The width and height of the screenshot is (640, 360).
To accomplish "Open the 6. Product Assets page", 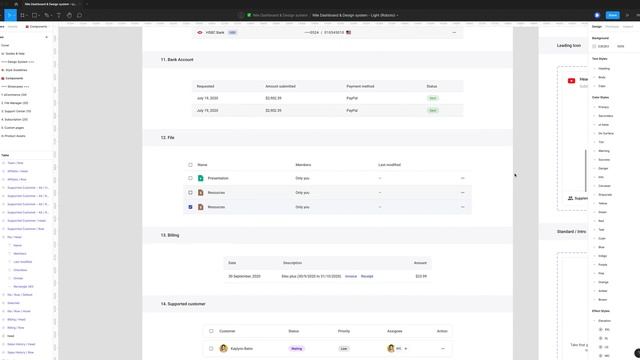I will [x=13, y=136].
